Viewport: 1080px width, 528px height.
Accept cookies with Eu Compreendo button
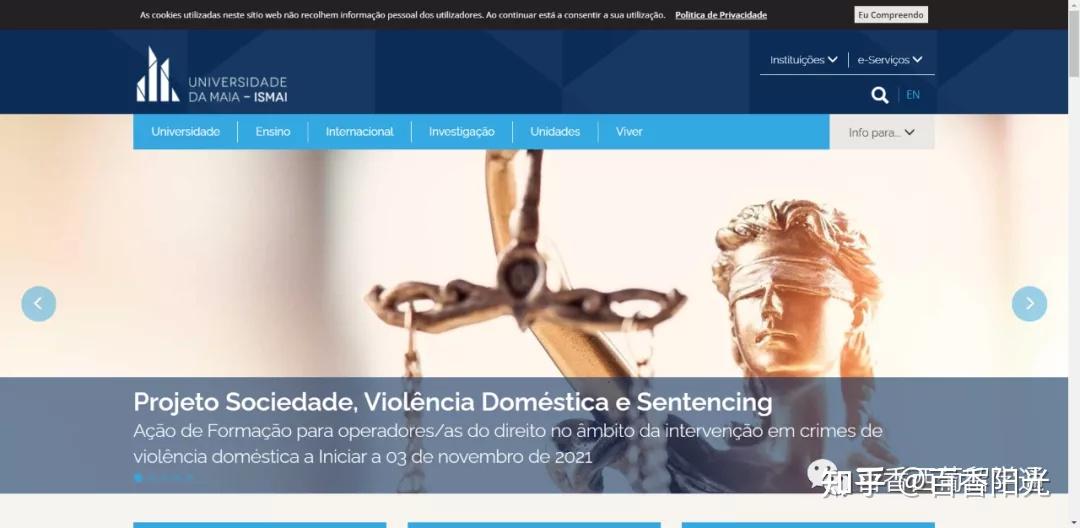click(891, 15)
